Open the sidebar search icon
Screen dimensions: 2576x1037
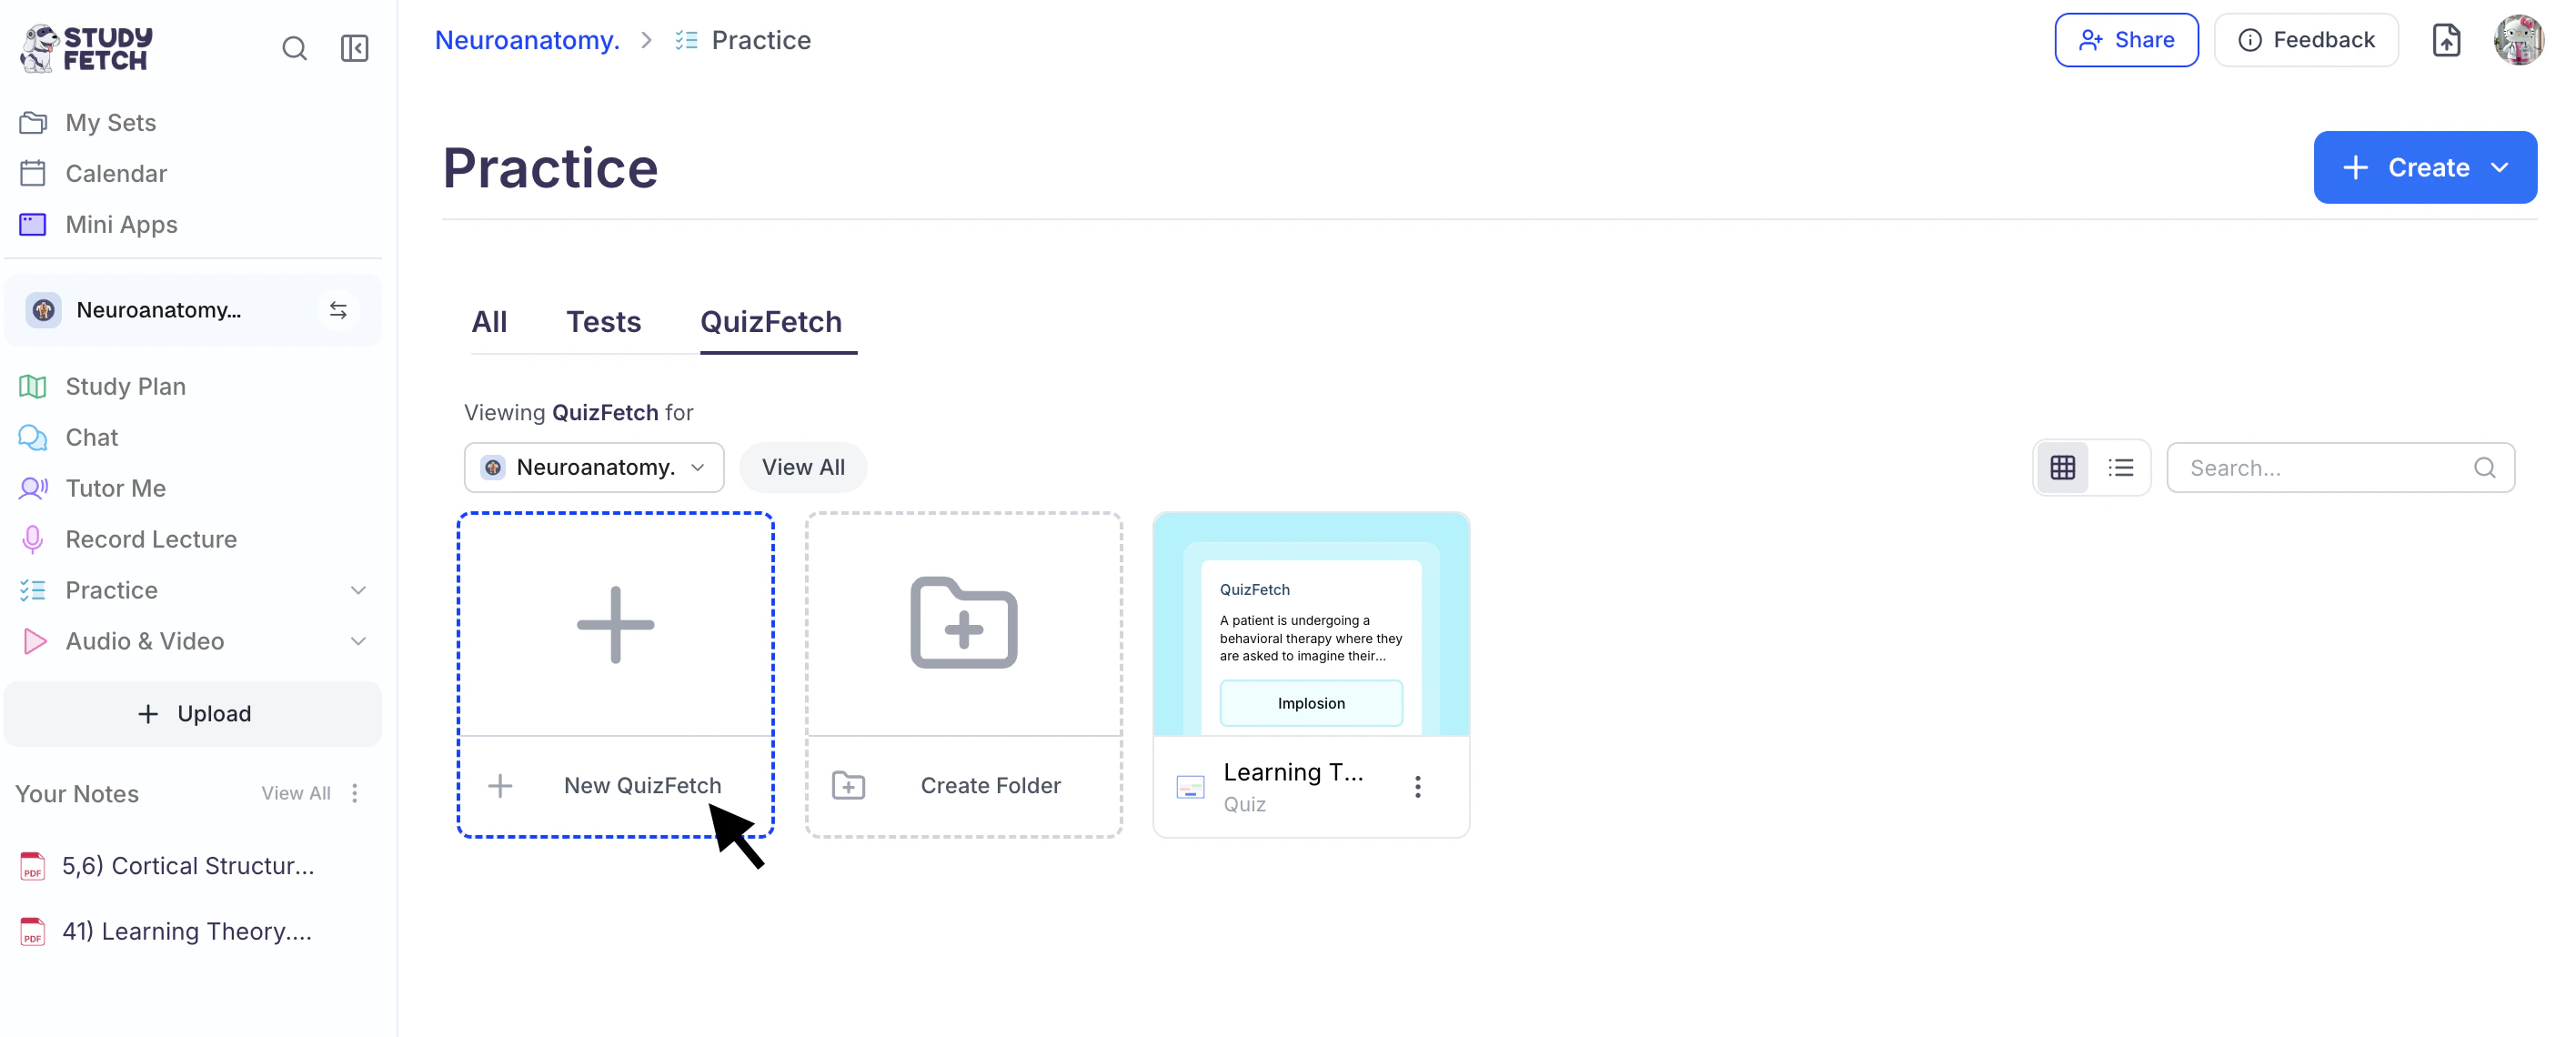(294, 48)
